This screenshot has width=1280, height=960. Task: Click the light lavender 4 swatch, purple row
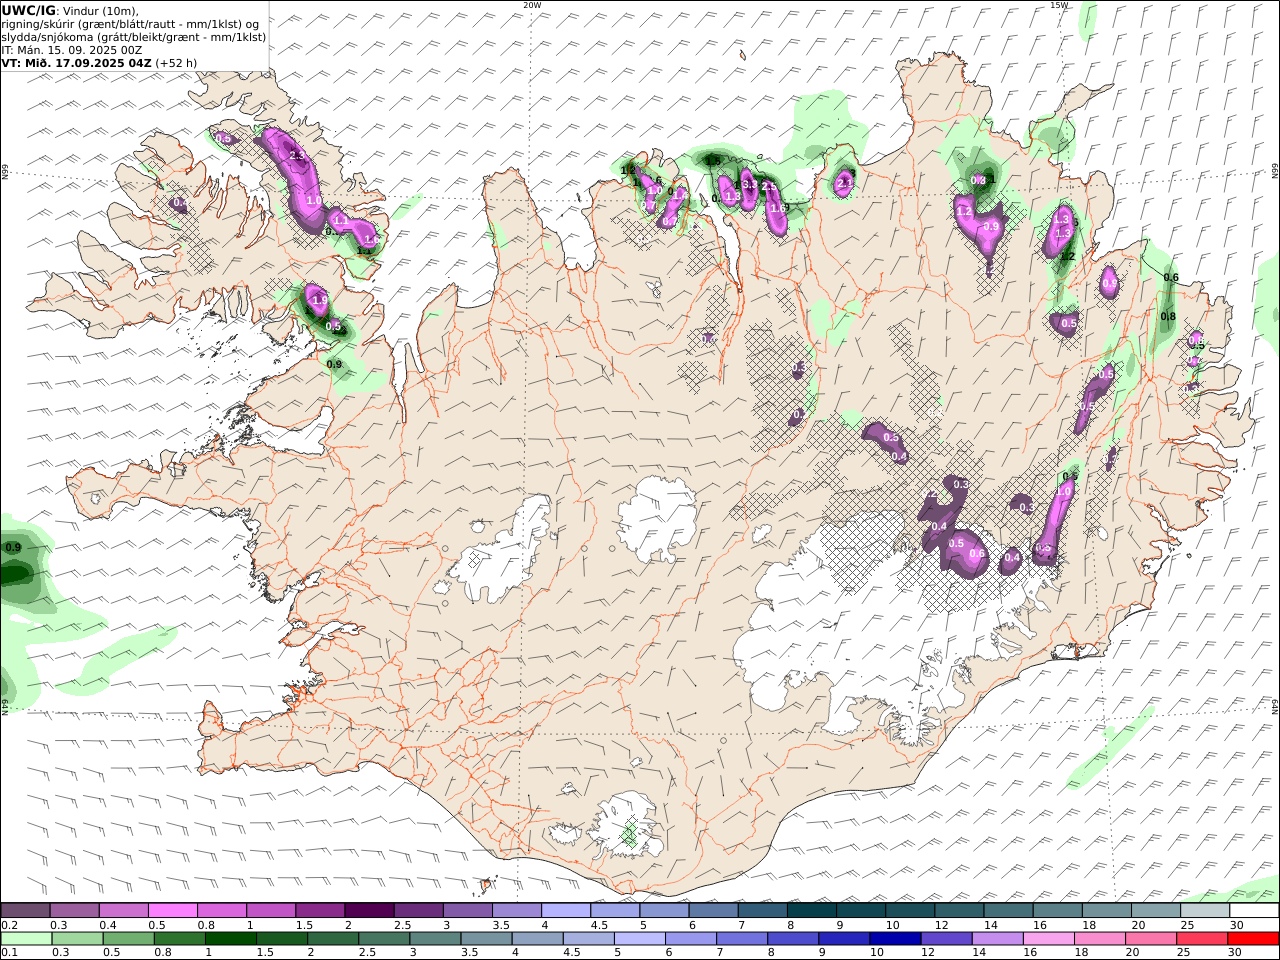[x=566, y=911]
